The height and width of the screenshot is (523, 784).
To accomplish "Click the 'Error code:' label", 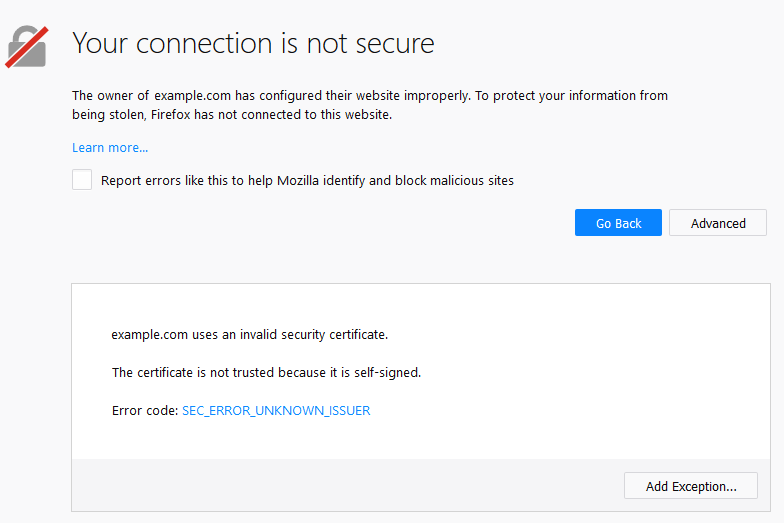I will (144, 411).
